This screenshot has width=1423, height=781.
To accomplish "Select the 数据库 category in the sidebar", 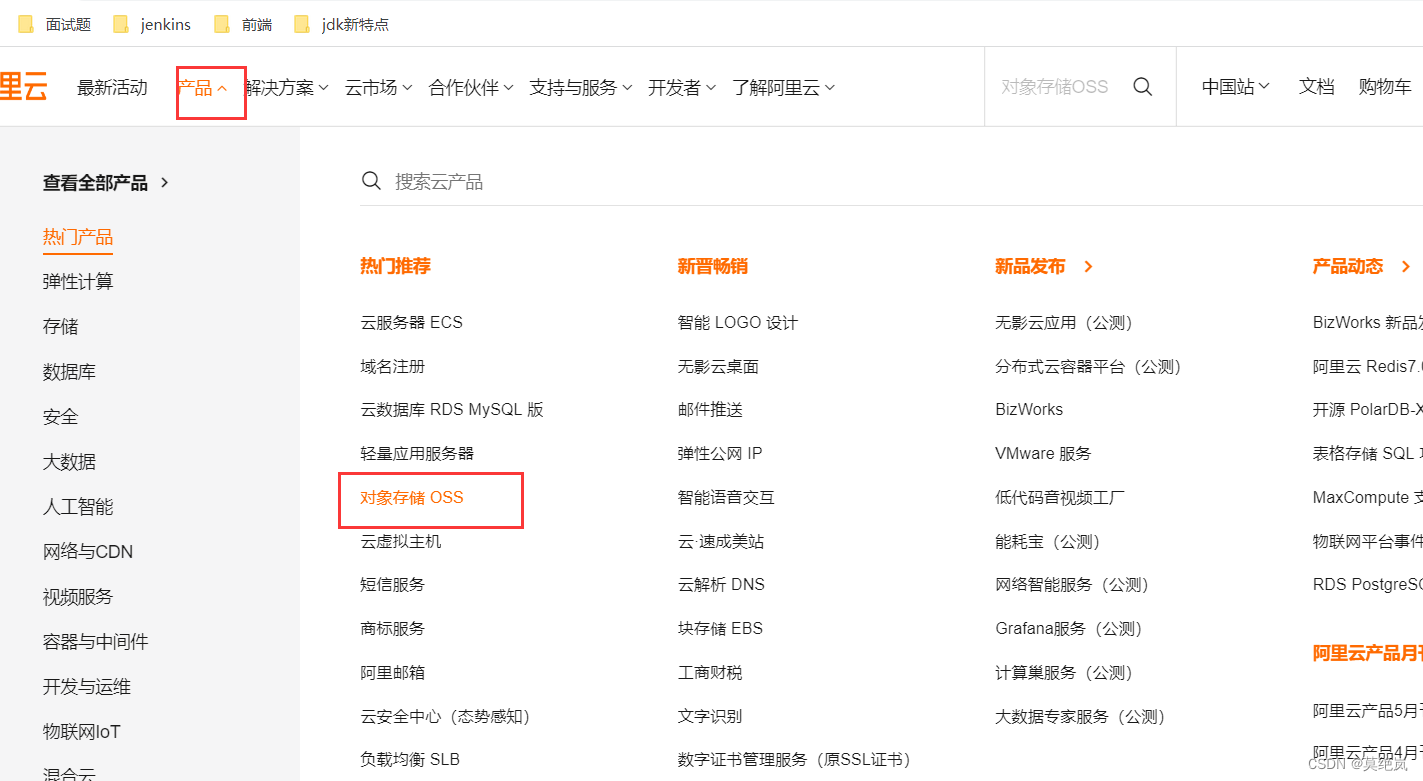I will pyautogui.click(x=69, y=372).
